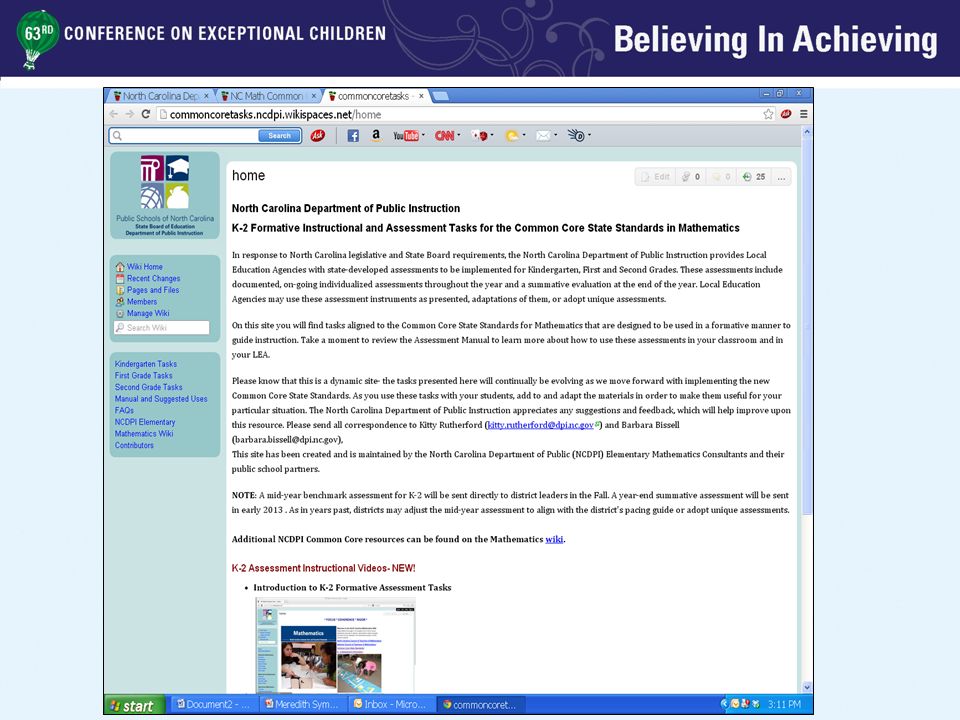Open Manage Wiki link
Viewport: 960px width, 720px height.
point(148,313)
